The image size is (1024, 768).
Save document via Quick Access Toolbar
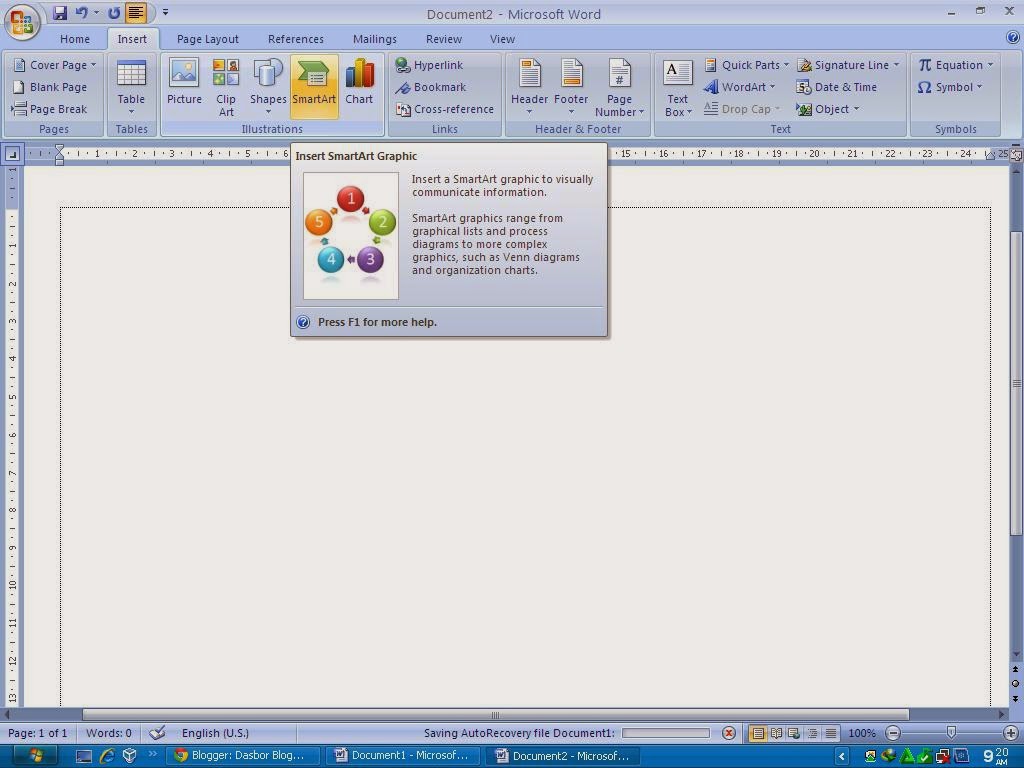coord(60,12)
